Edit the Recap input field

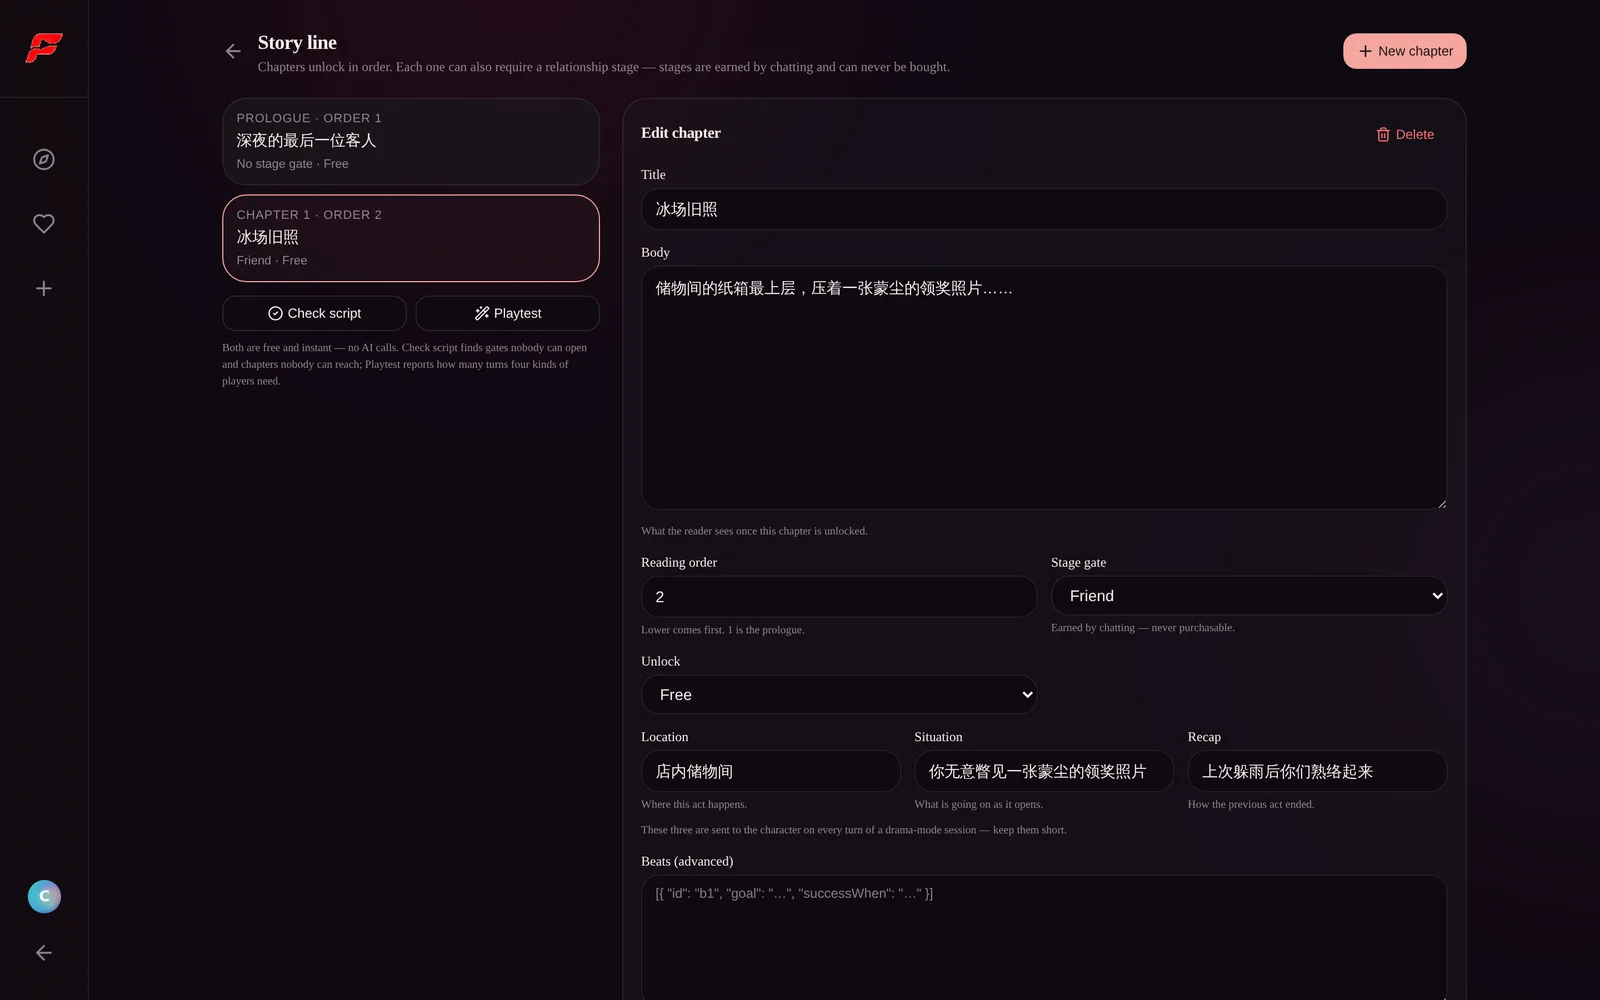[x=1317, y=771]
